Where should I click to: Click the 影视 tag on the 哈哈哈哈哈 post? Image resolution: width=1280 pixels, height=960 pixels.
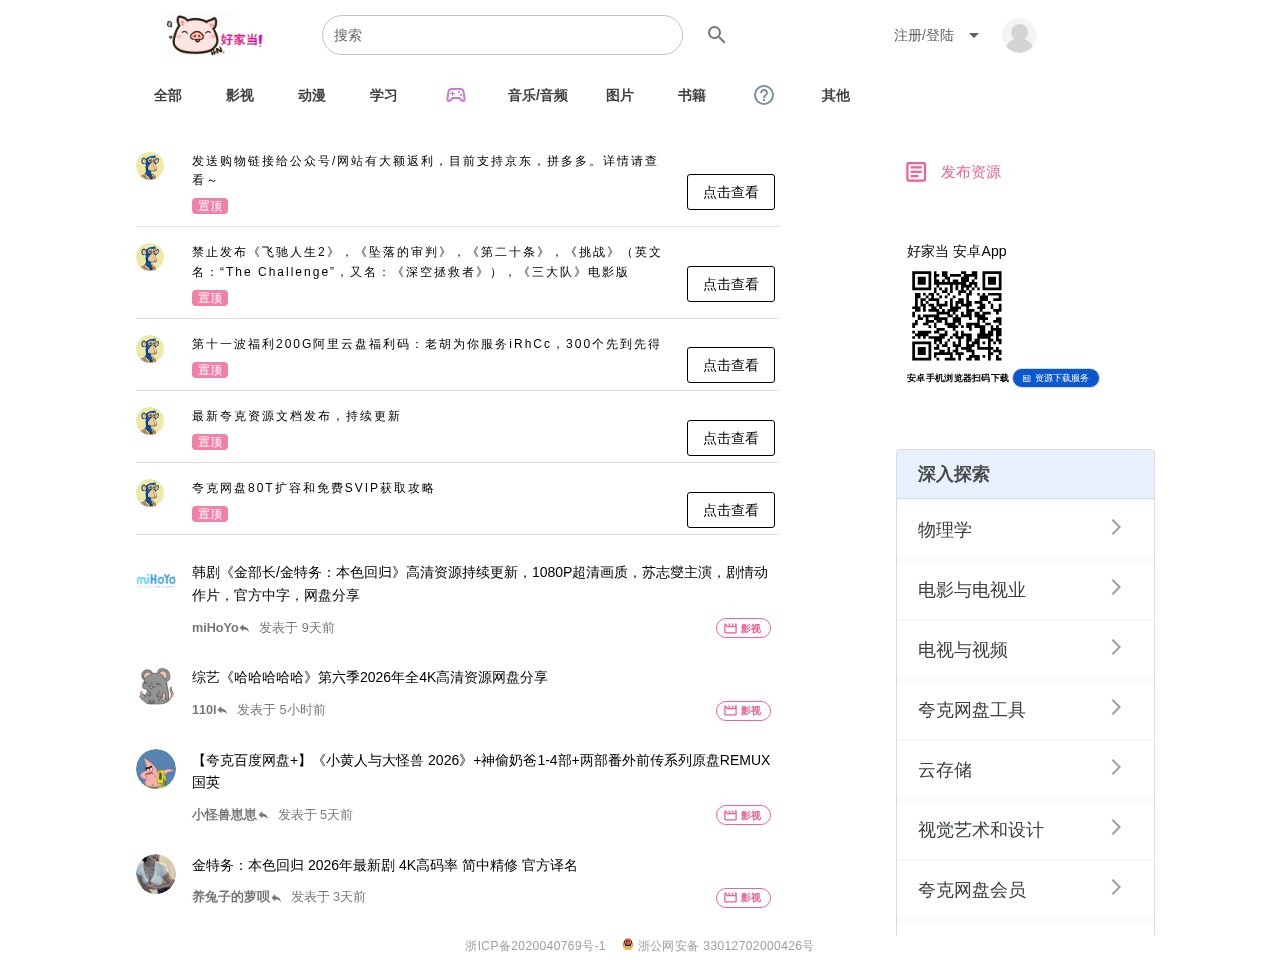(743, 711)
